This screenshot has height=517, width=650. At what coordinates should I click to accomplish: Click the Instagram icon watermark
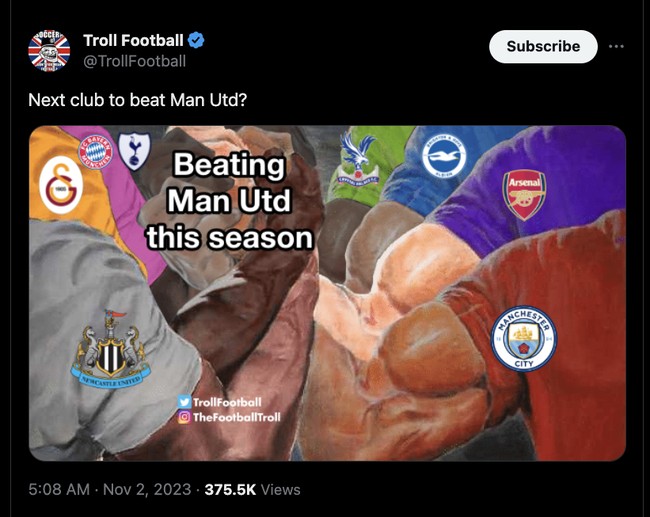coord(183,417)
